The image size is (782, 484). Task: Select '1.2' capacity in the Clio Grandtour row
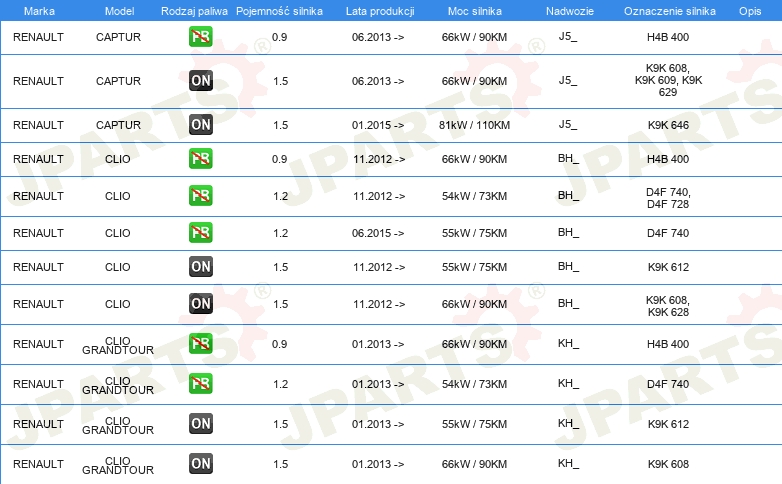pyautogui.click(x=280, y=384)
